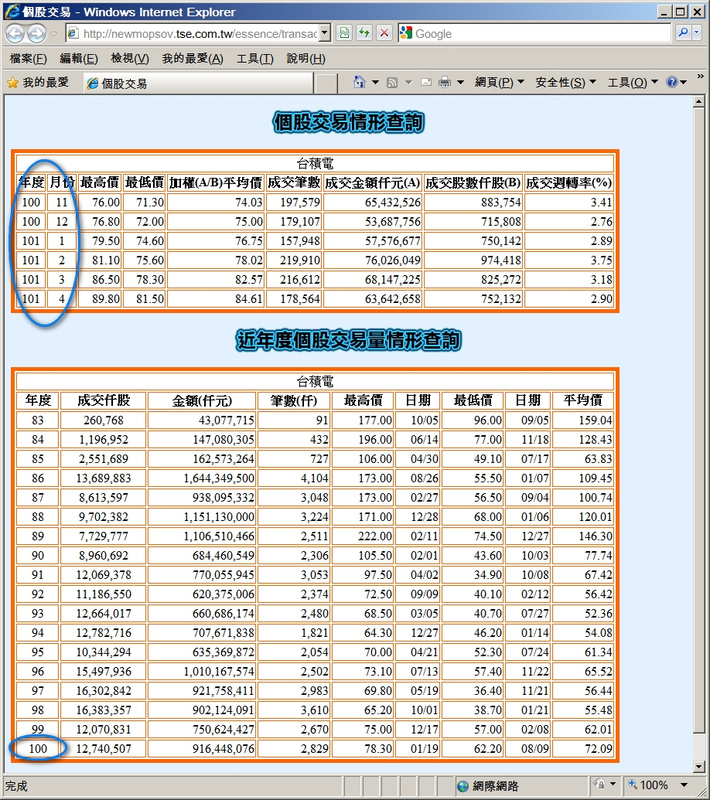Expand the zoom level dropdown arrow
The image size is (710, 800).
point(684,785)
